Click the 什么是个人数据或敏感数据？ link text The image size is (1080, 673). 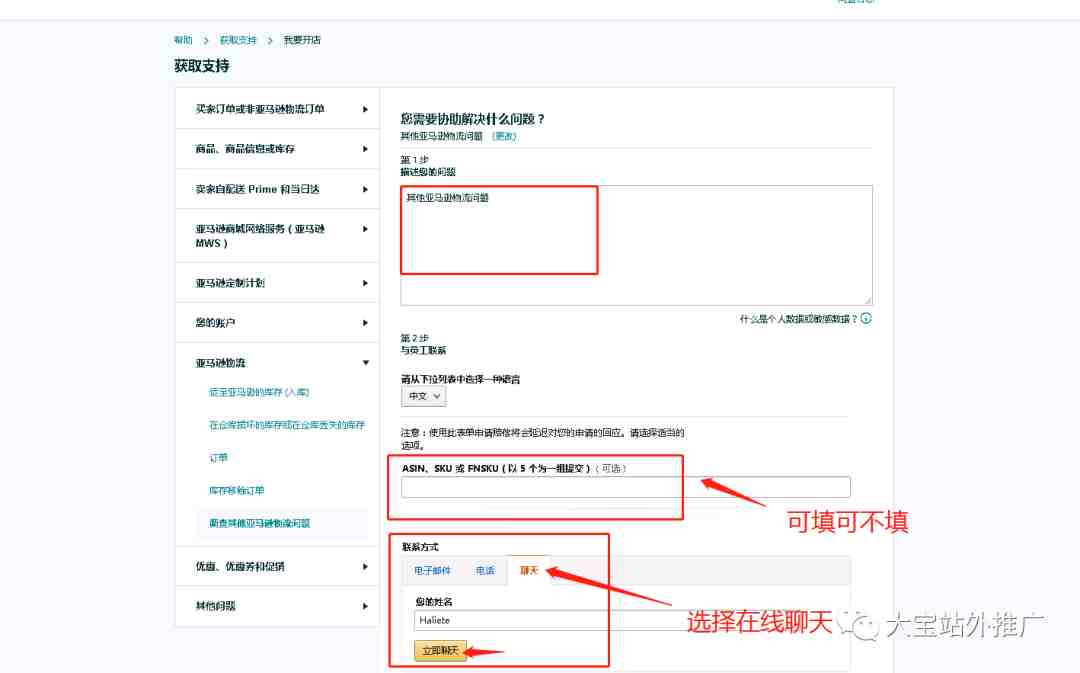click(x=798, y=319)
